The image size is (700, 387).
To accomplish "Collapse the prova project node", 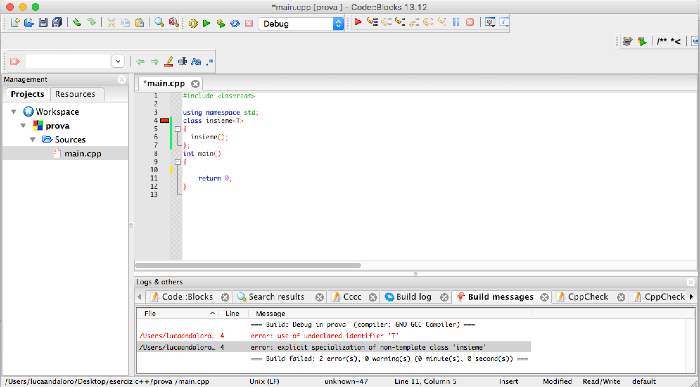I will click(23, 126).
